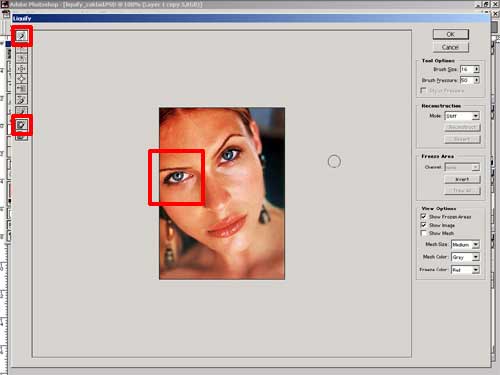The height and width of the screenshot is (375, 500).
Task: Click the Thaw All button
Action: [462, 190]
